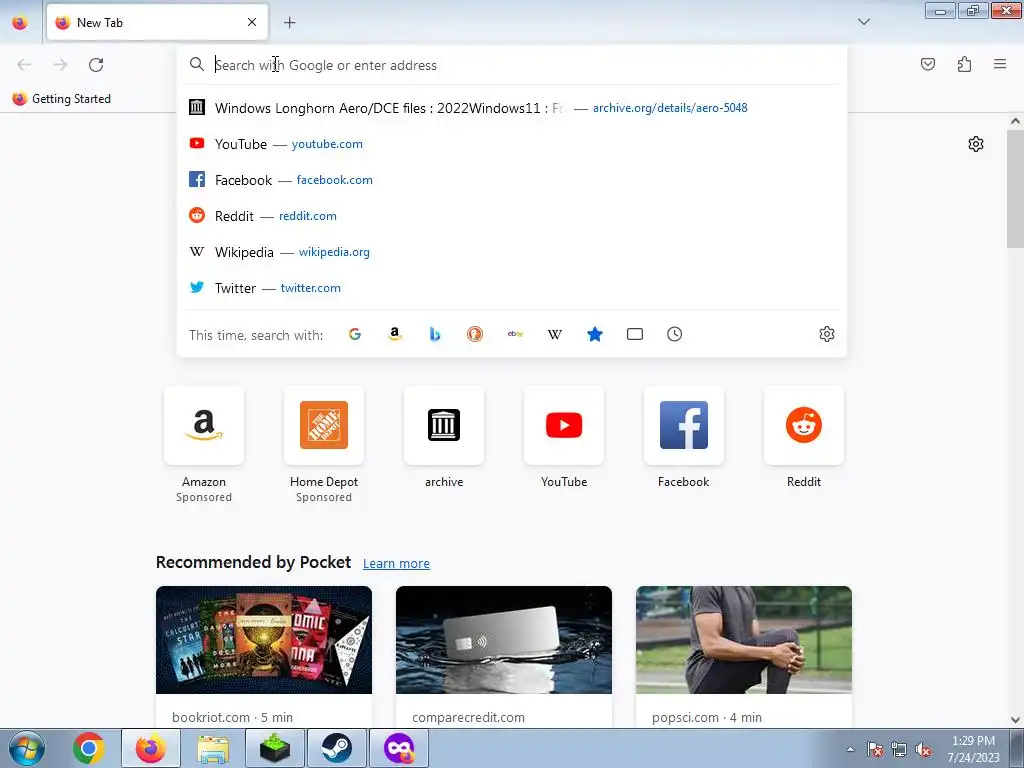Viewport: 1024px width, 768px height.
Task: Search this time with Google icon
Action: click(355, 334)
